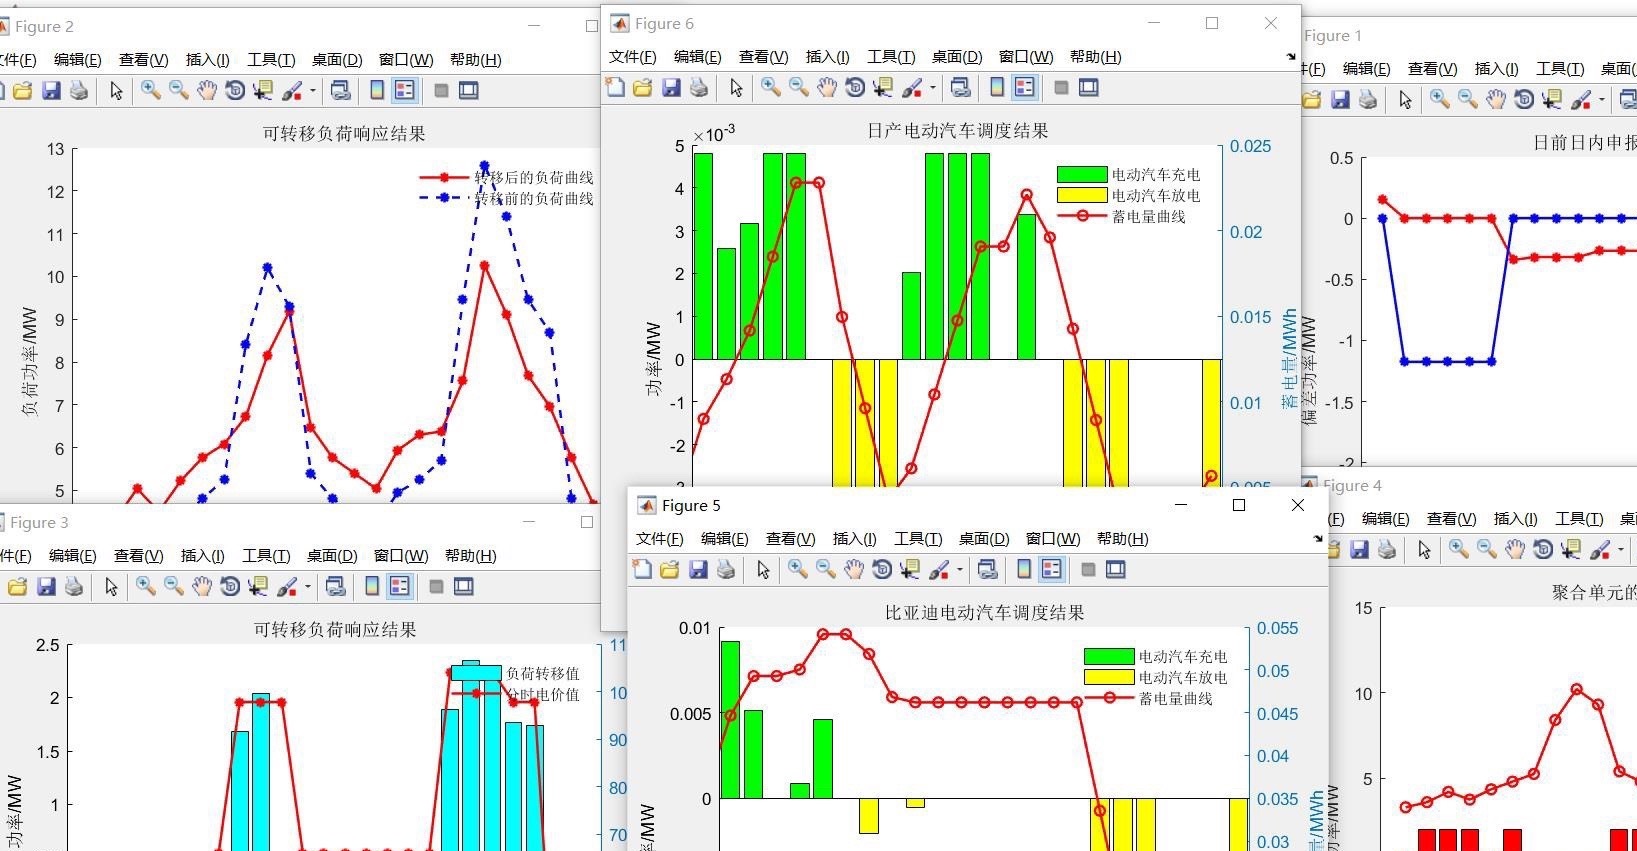Open 桌面(D) menu in Figure 6
This screenshot has width=1637, height=851.
coord(957,57)
